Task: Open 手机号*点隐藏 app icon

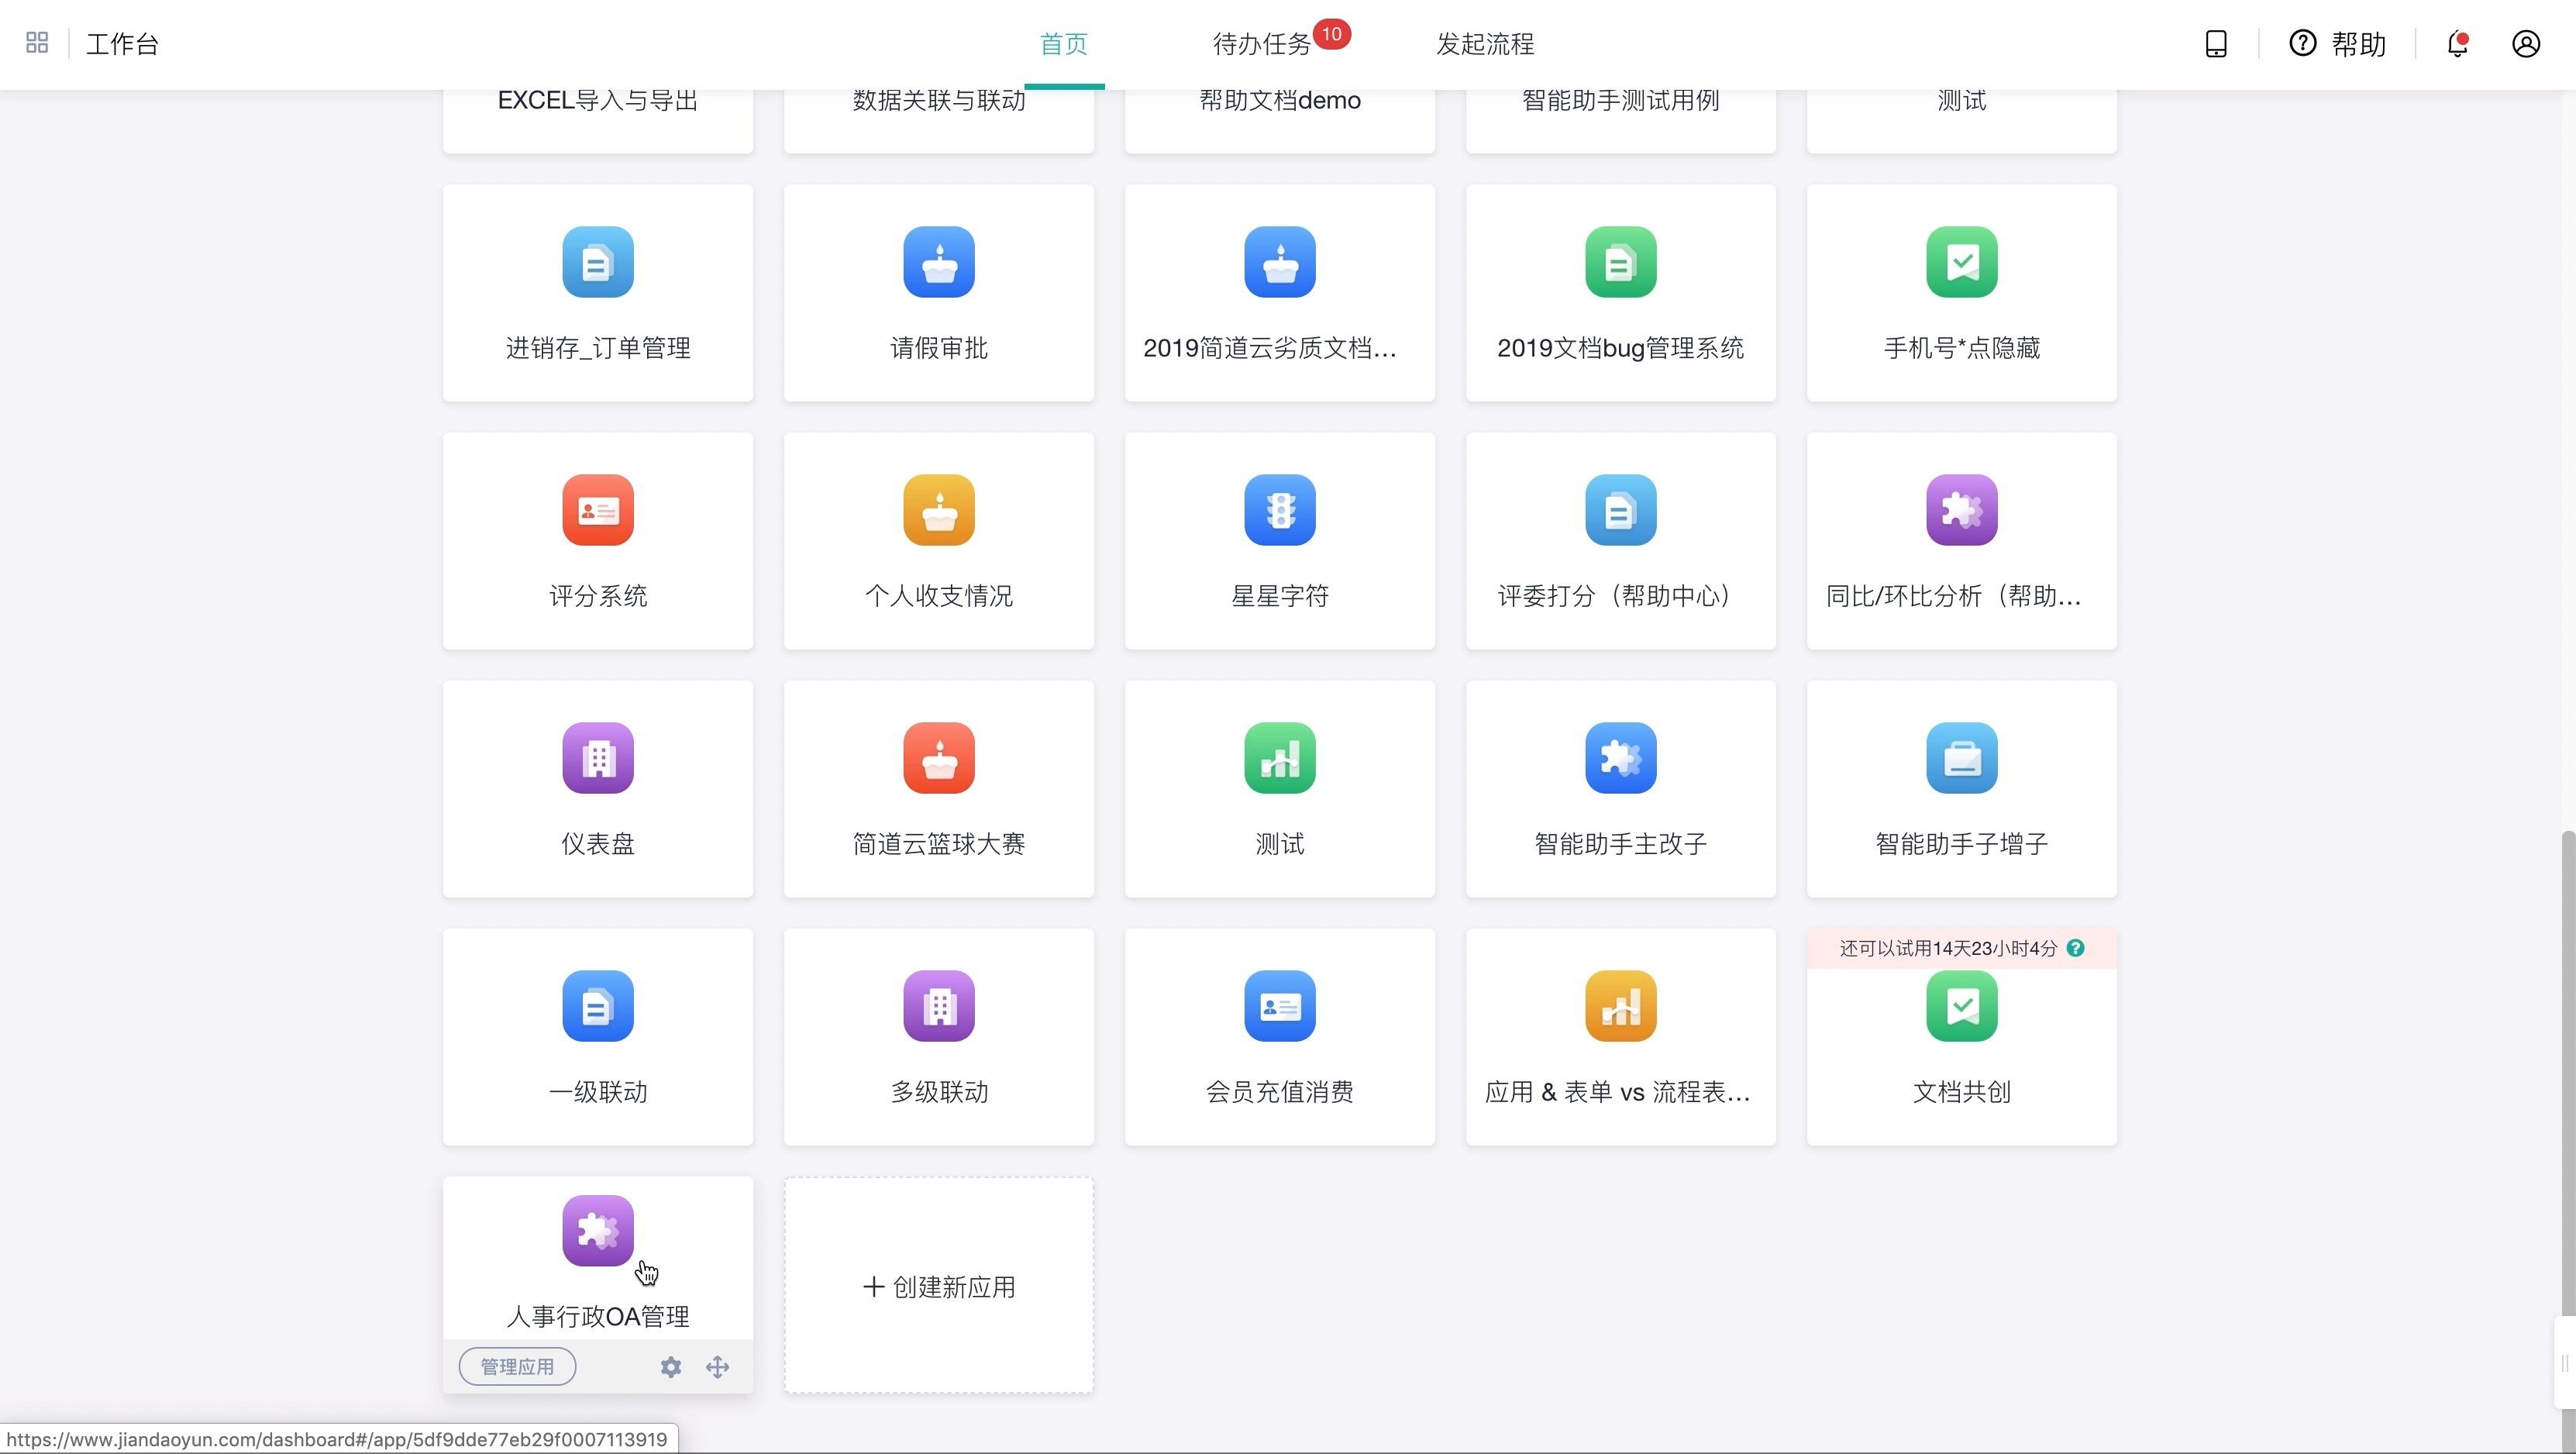Action: coord(1962,262)
